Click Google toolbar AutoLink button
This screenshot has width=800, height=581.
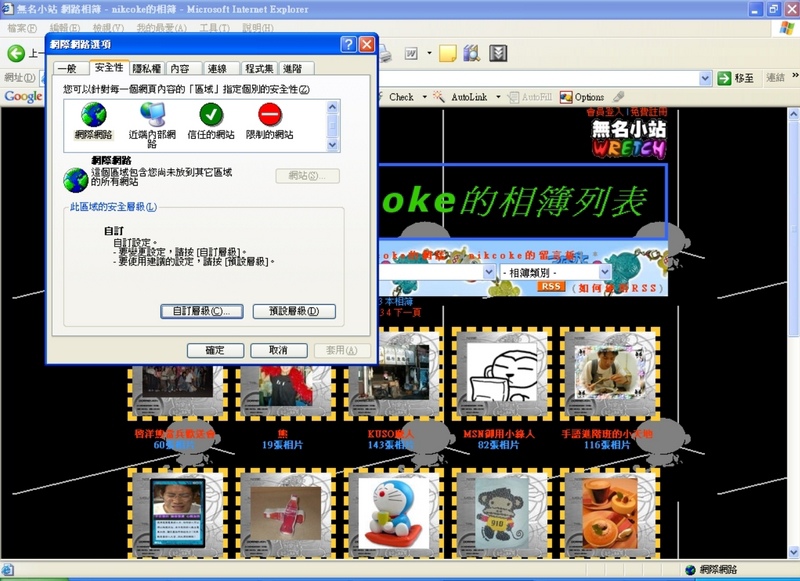pyautogui.click(x=462, y=97)
